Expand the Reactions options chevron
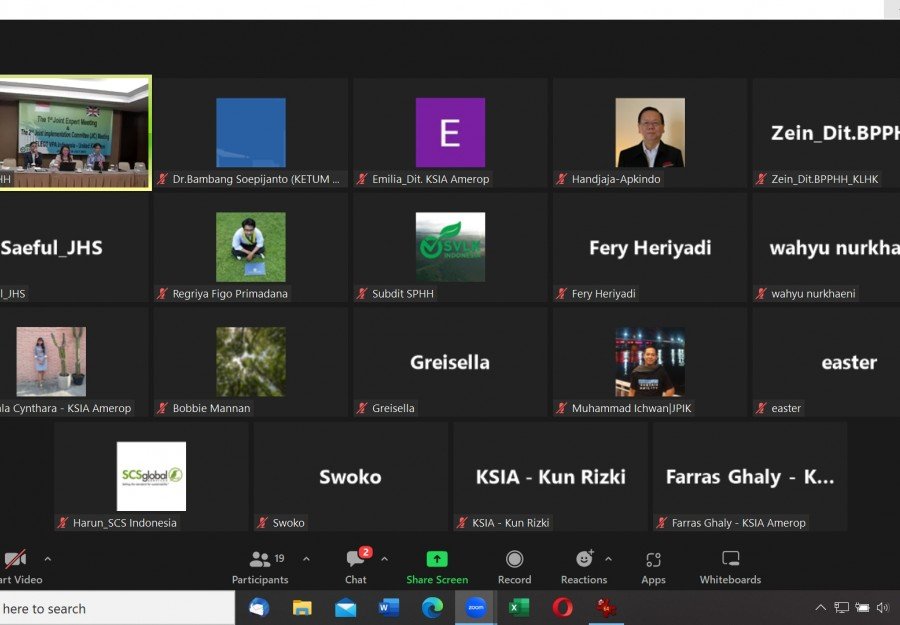900x625 pixels. tap(608, 559)
